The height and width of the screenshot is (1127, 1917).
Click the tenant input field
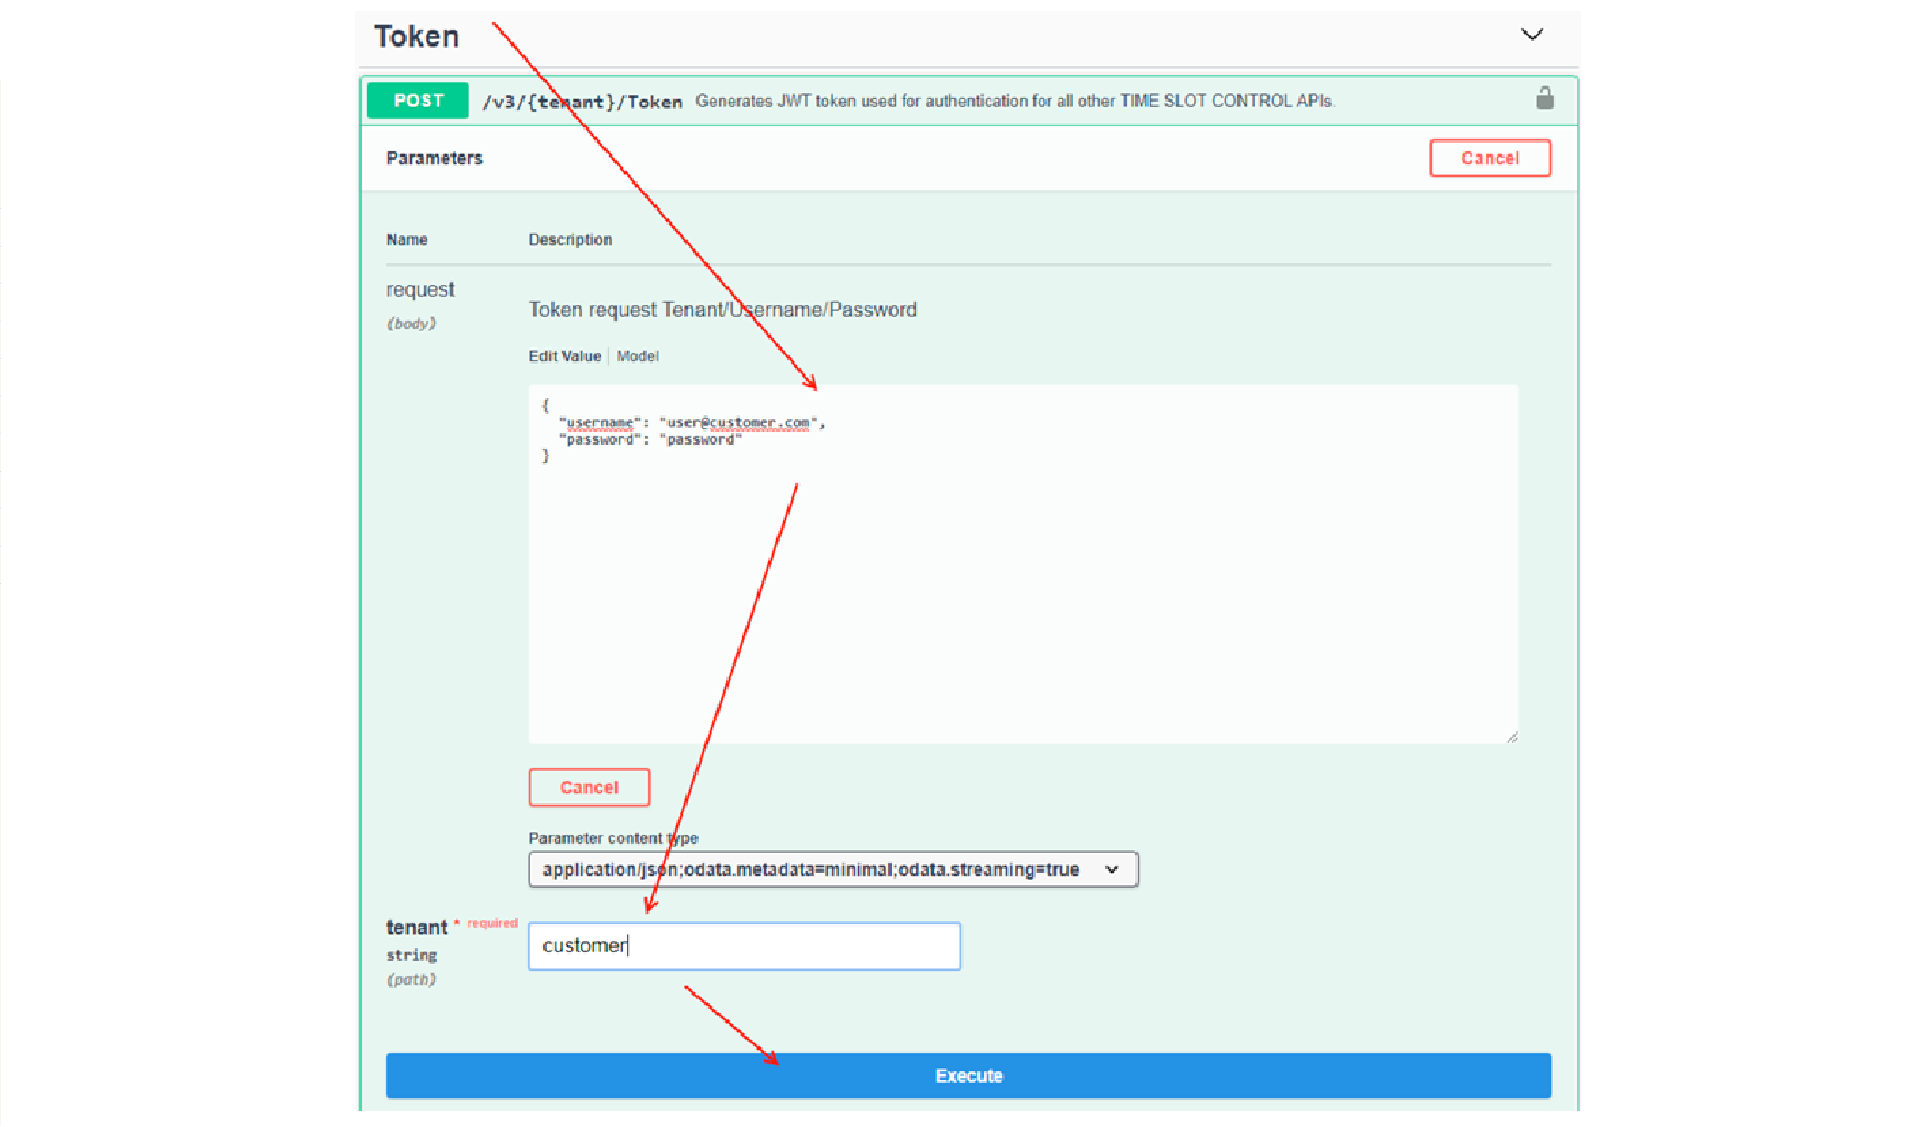pos(744,945)
